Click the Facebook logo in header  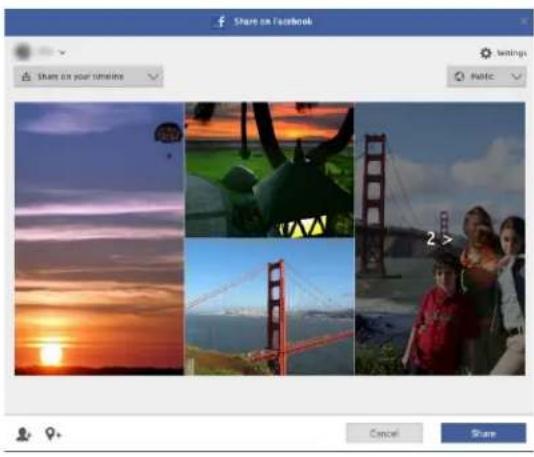click(x=221, y=21)
